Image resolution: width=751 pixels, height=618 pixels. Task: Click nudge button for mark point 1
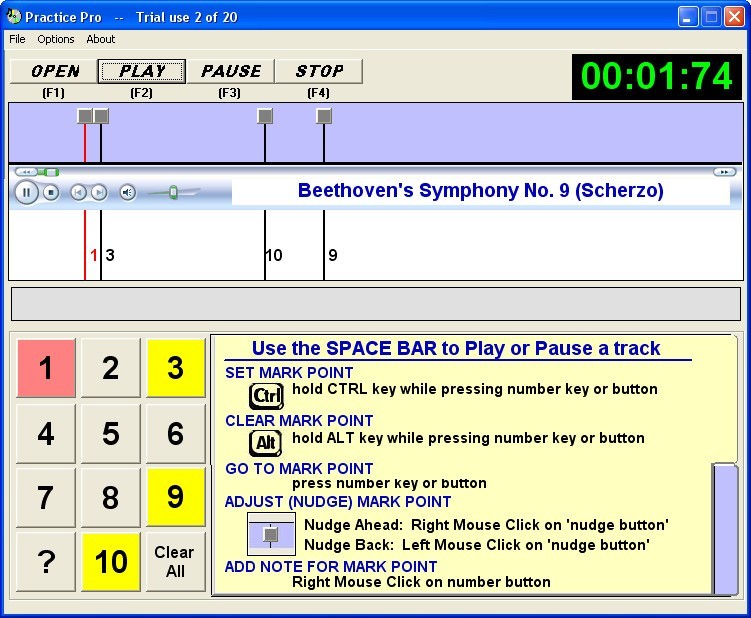click(x=84, y=116)
